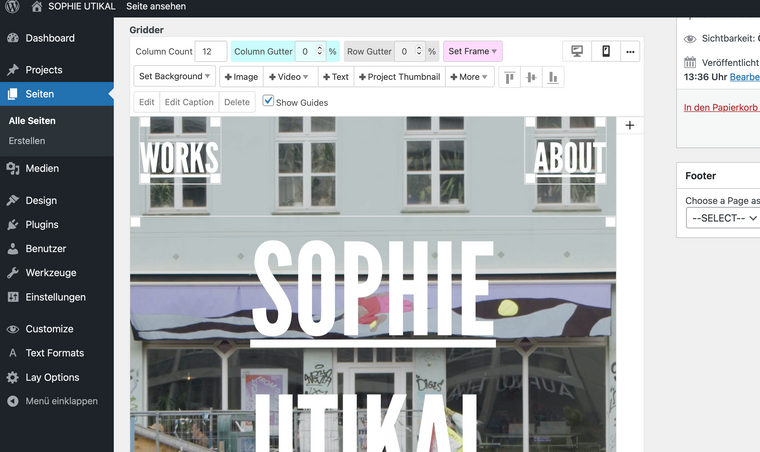
Task: Click the Column Count input field
Action: point(210,51)
